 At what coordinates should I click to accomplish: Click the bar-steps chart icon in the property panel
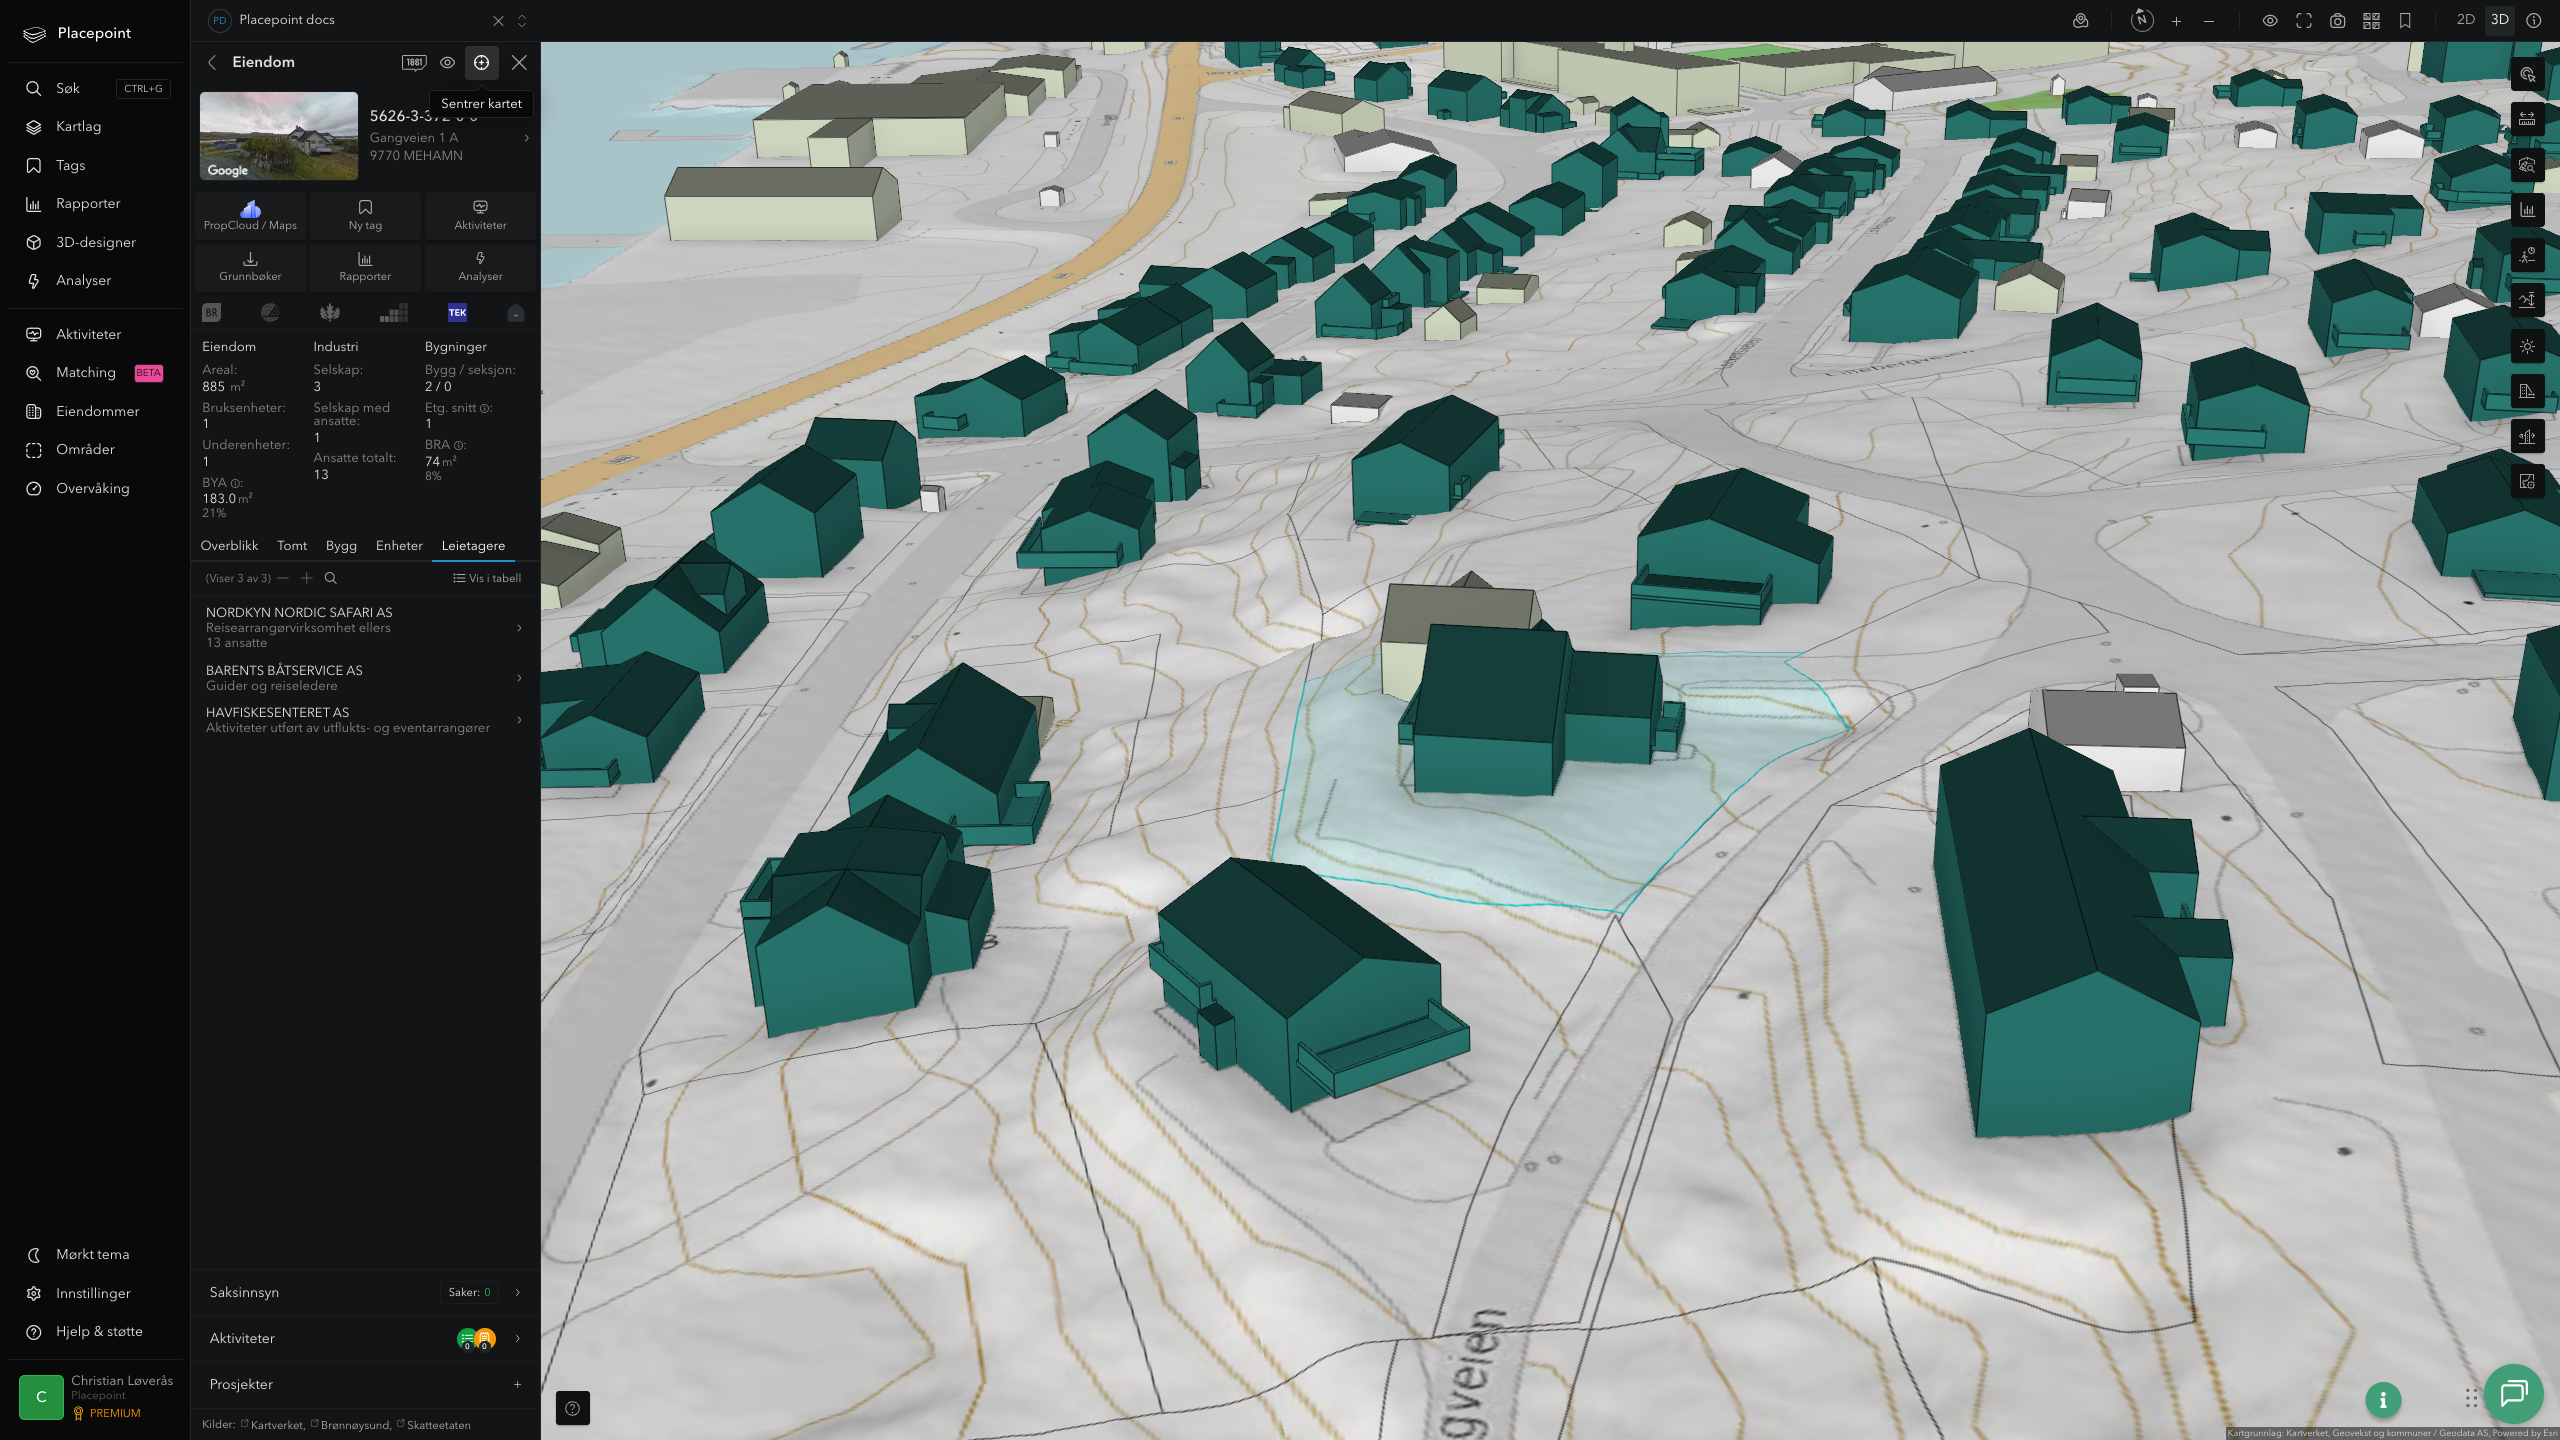(394, 313)
